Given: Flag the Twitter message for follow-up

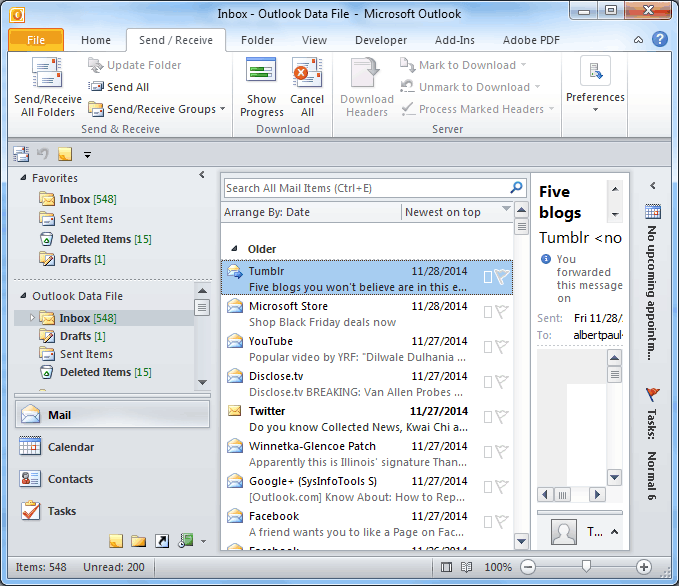Looking at the screenshot, I should click(x=502, y=417).
